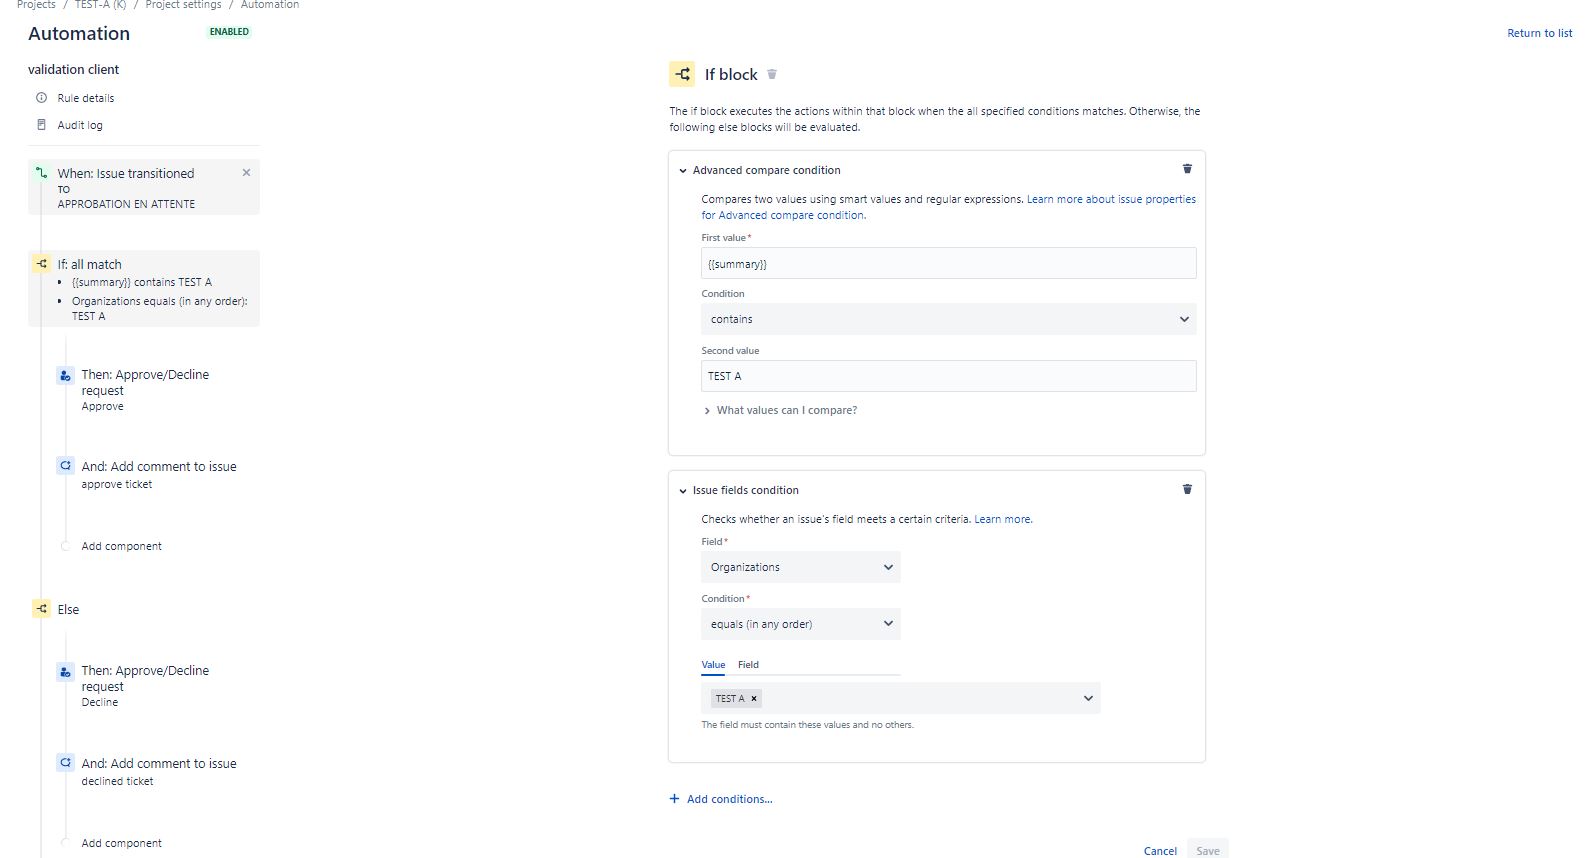Click the Cancel button
The height and width of the screenshot is (858, 1594).
(x=1160, y=851)
